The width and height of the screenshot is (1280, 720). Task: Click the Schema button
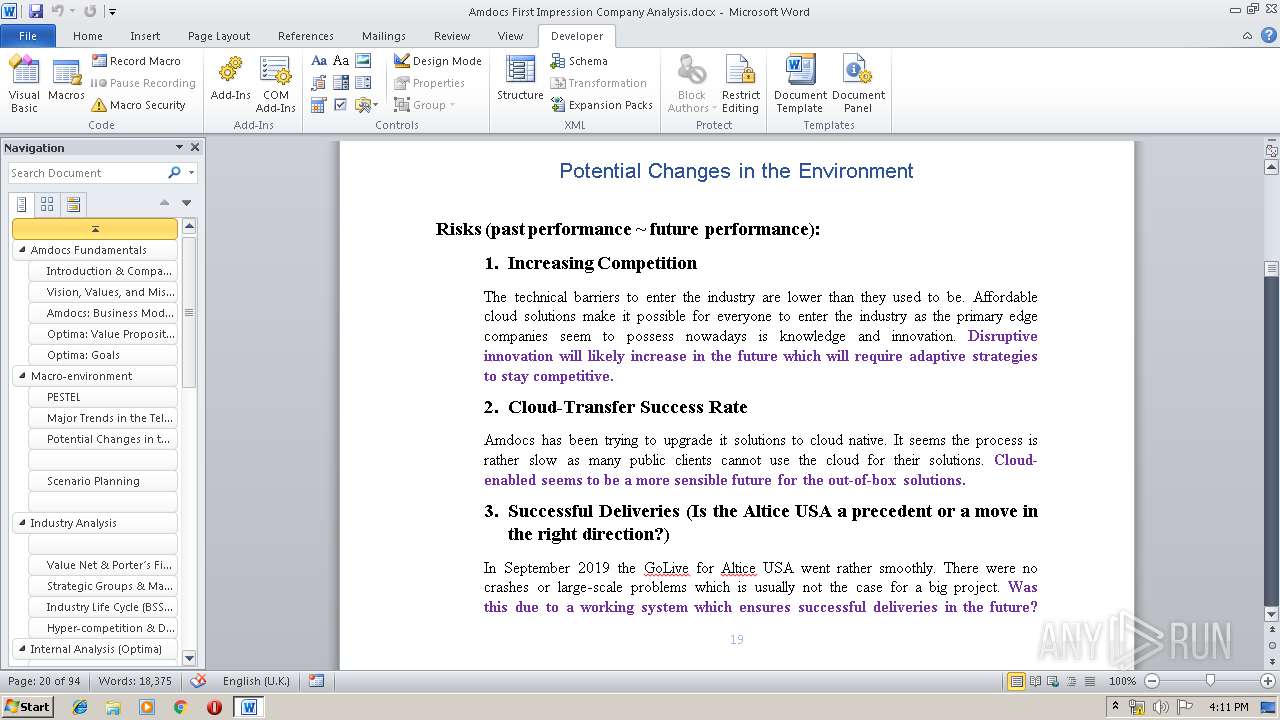click(x=579, y=61)
